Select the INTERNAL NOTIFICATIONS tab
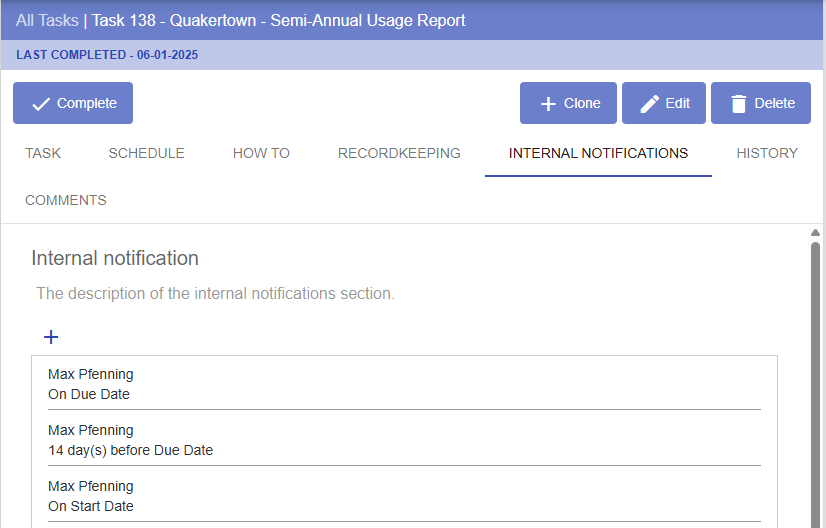Image resolution: width=826 pixels, height=528 pixels. point(598,153)
